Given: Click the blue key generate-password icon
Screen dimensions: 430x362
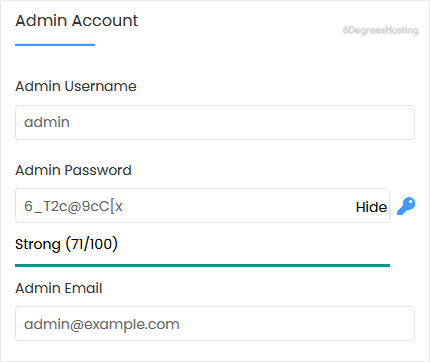Looking at the screenshot, I should click(406, 206).
